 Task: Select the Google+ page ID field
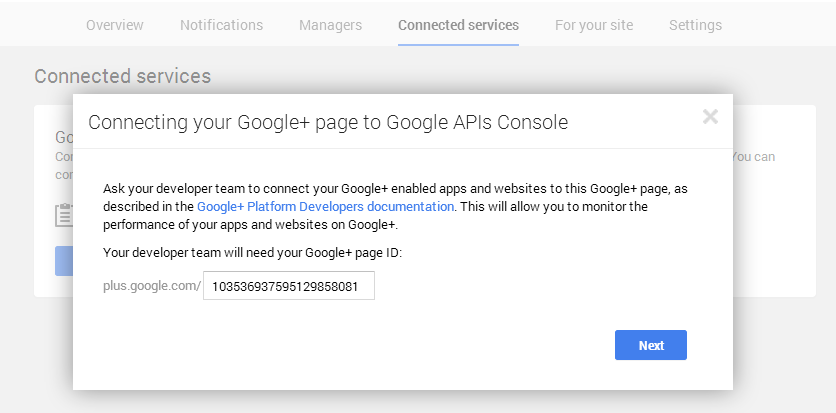pos(289,286)
